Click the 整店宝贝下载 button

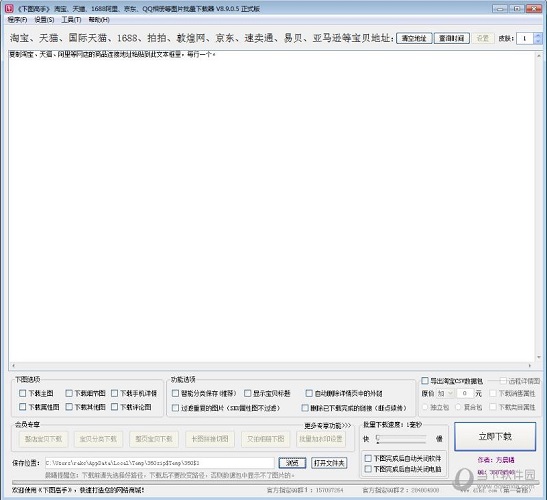pyautogui.click(x=43, y=439)
